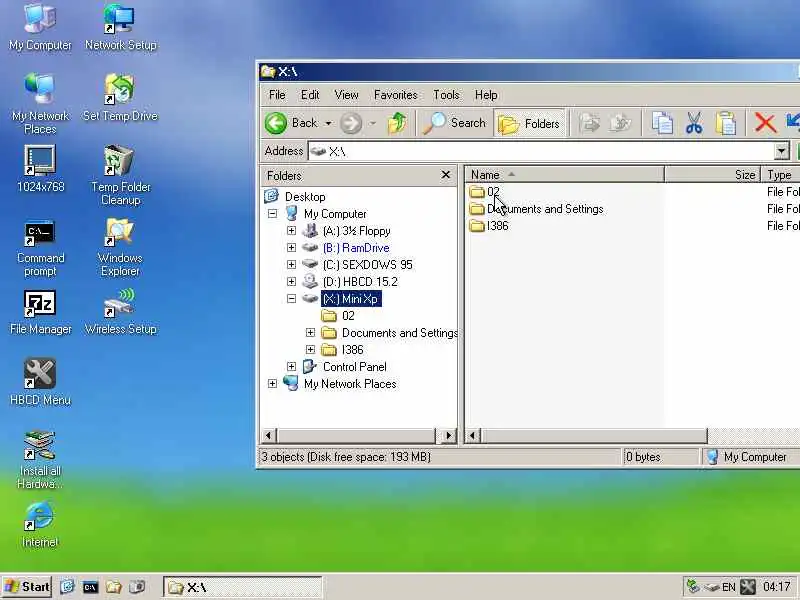Collapse (X:) Mini Xp node
Image resolution: width=800 pixels, height=600 pixels.
(291, 298)
